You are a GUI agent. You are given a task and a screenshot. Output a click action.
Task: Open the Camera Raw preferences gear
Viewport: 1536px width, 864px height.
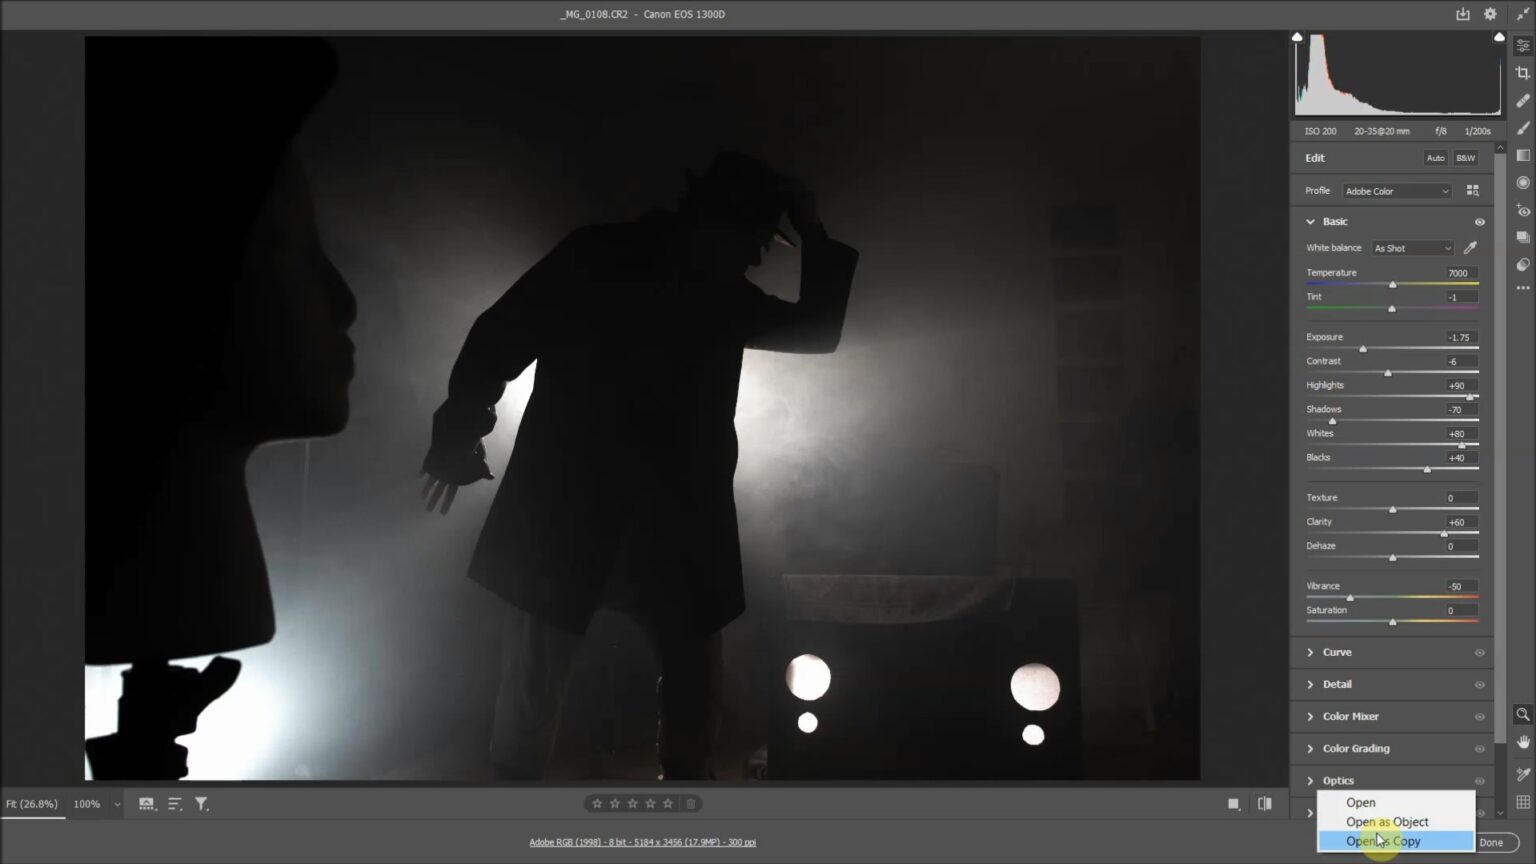(1489, 14)
